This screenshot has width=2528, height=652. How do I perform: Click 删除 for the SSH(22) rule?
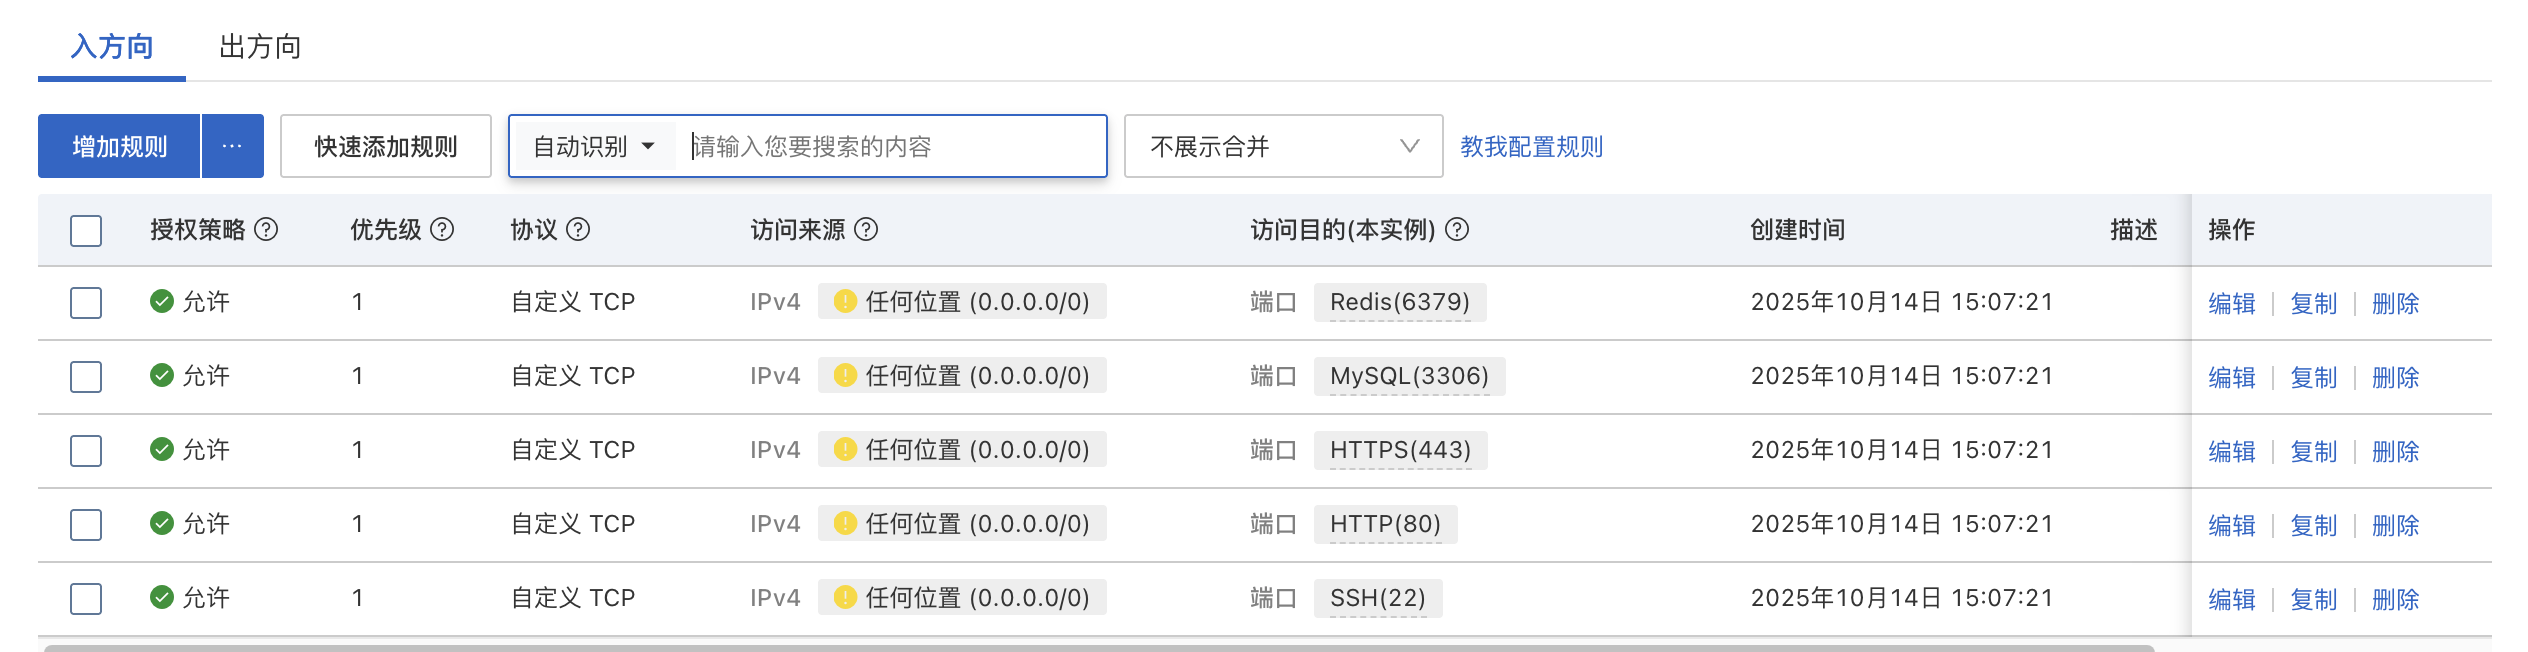pos(2396,599)
